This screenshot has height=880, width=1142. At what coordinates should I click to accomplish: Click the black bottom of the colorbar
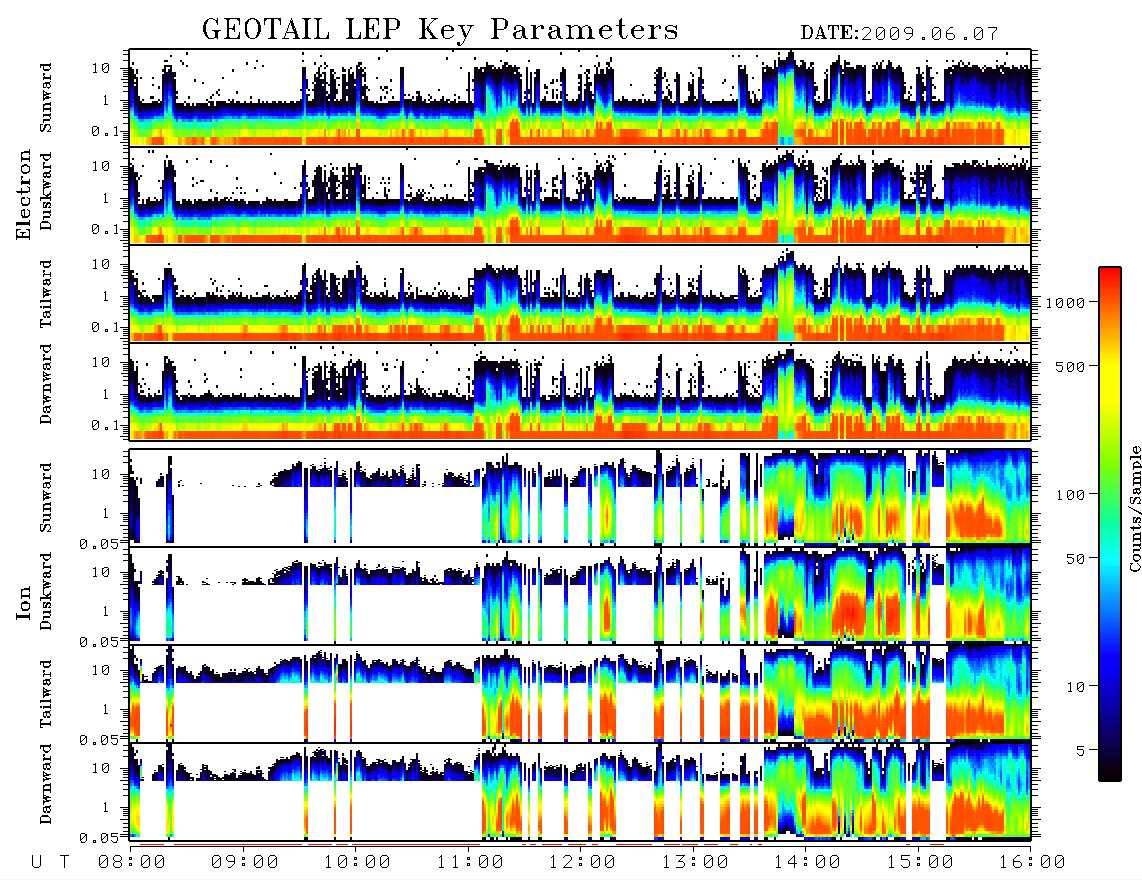point(1110,769)
